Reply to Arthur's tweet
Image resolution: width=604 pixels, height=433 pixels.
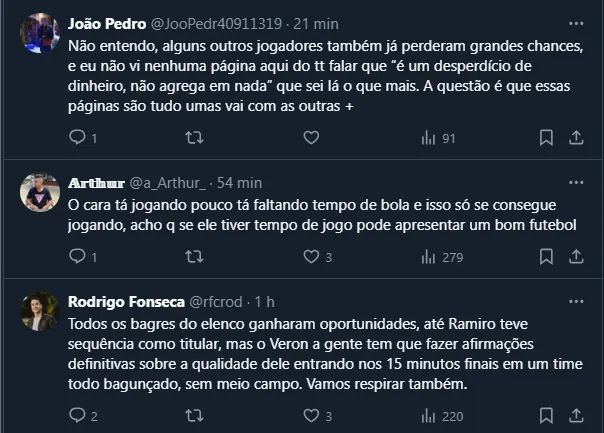tap(78, 257)
